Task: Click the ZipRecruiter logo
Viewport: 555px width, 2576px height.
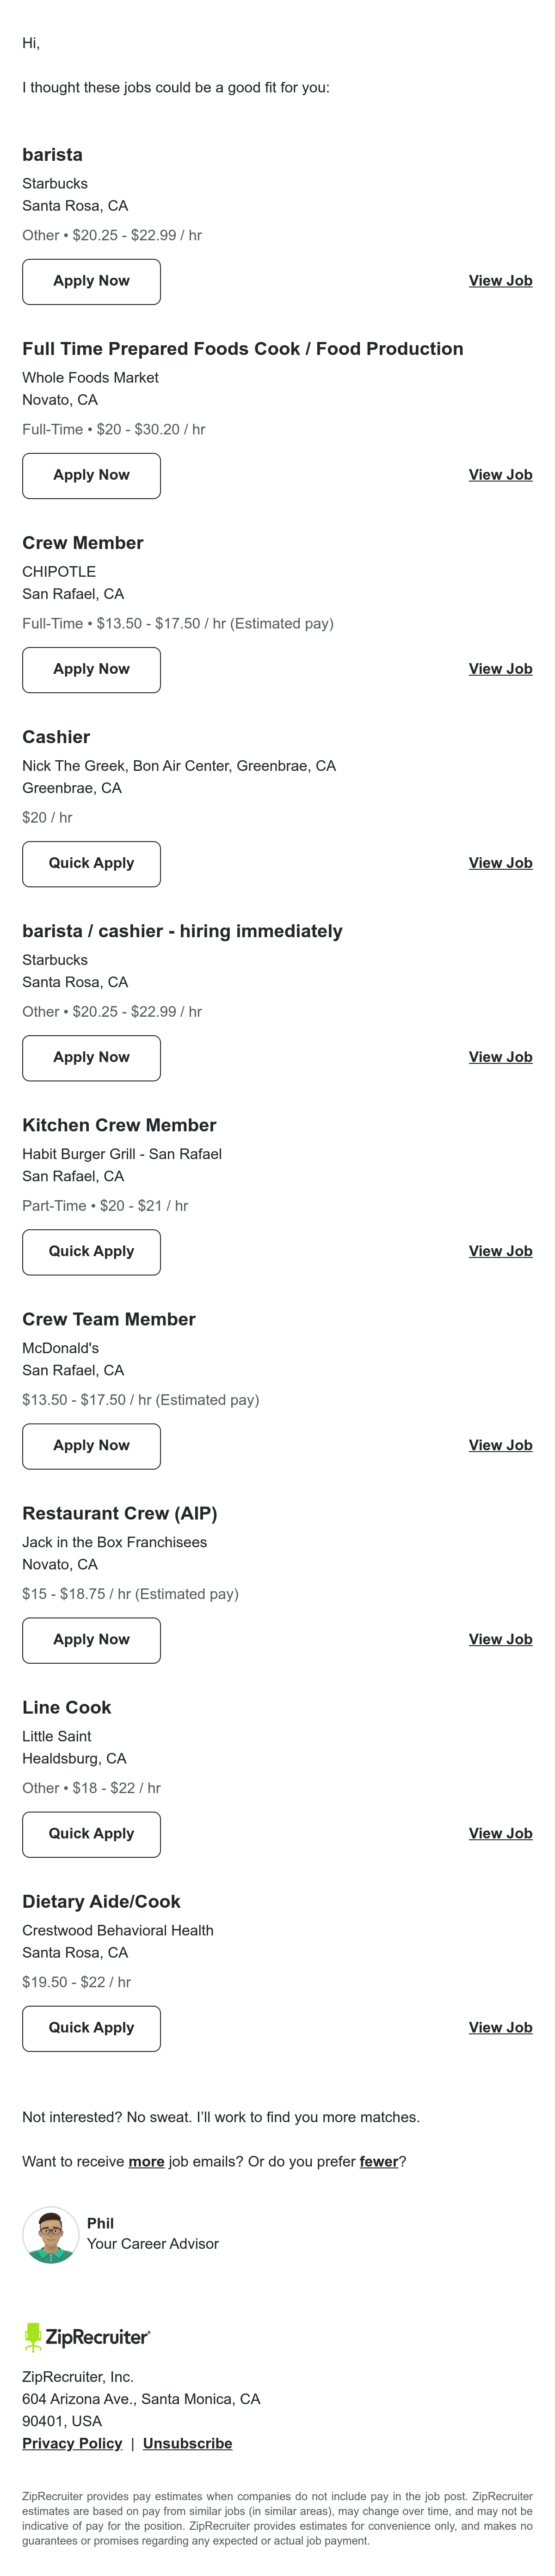Action: pos(86,2337)
